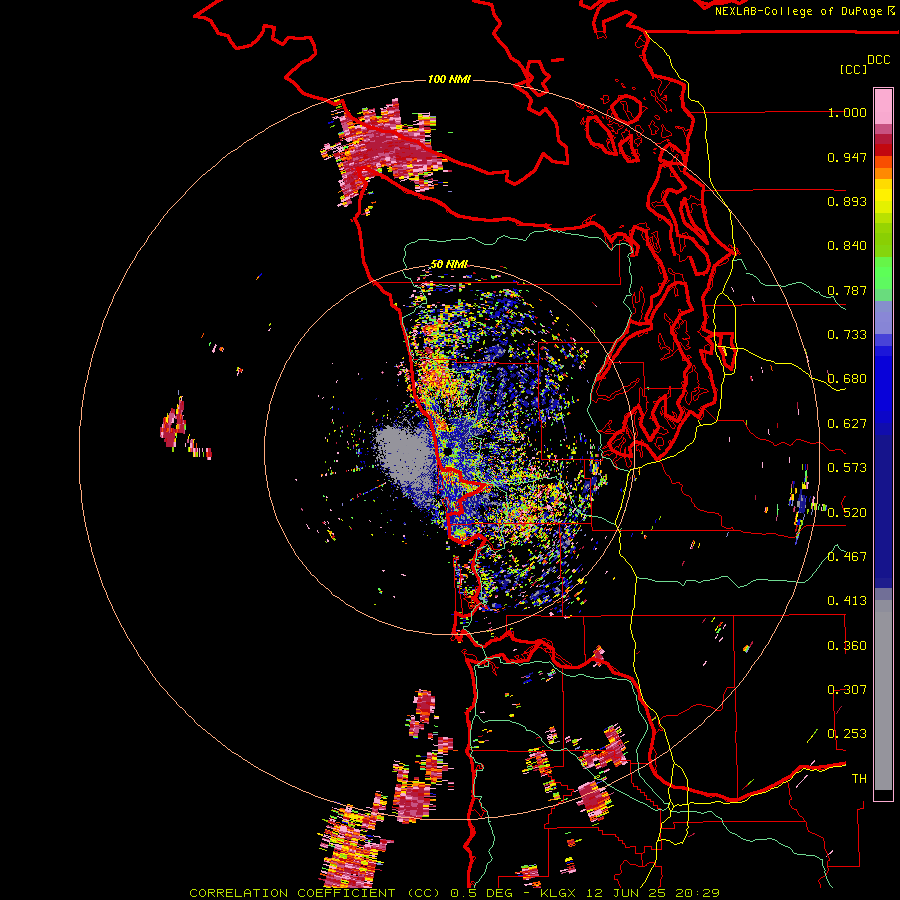Click the 0.733 scale value
Screen dimensions: 900x900
(x=847, y=335)
